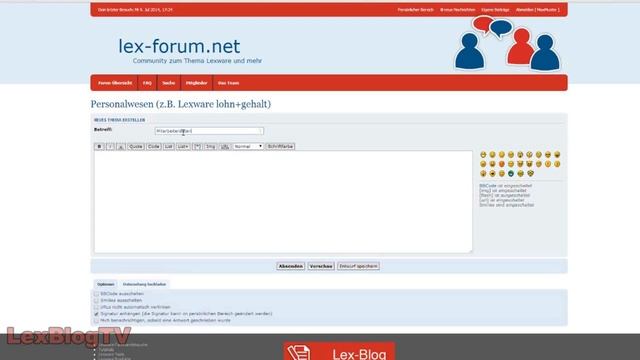Apply italic with the i button
Image resolution: width=640 pixels, height=360 pixels.
coord(110,147)
